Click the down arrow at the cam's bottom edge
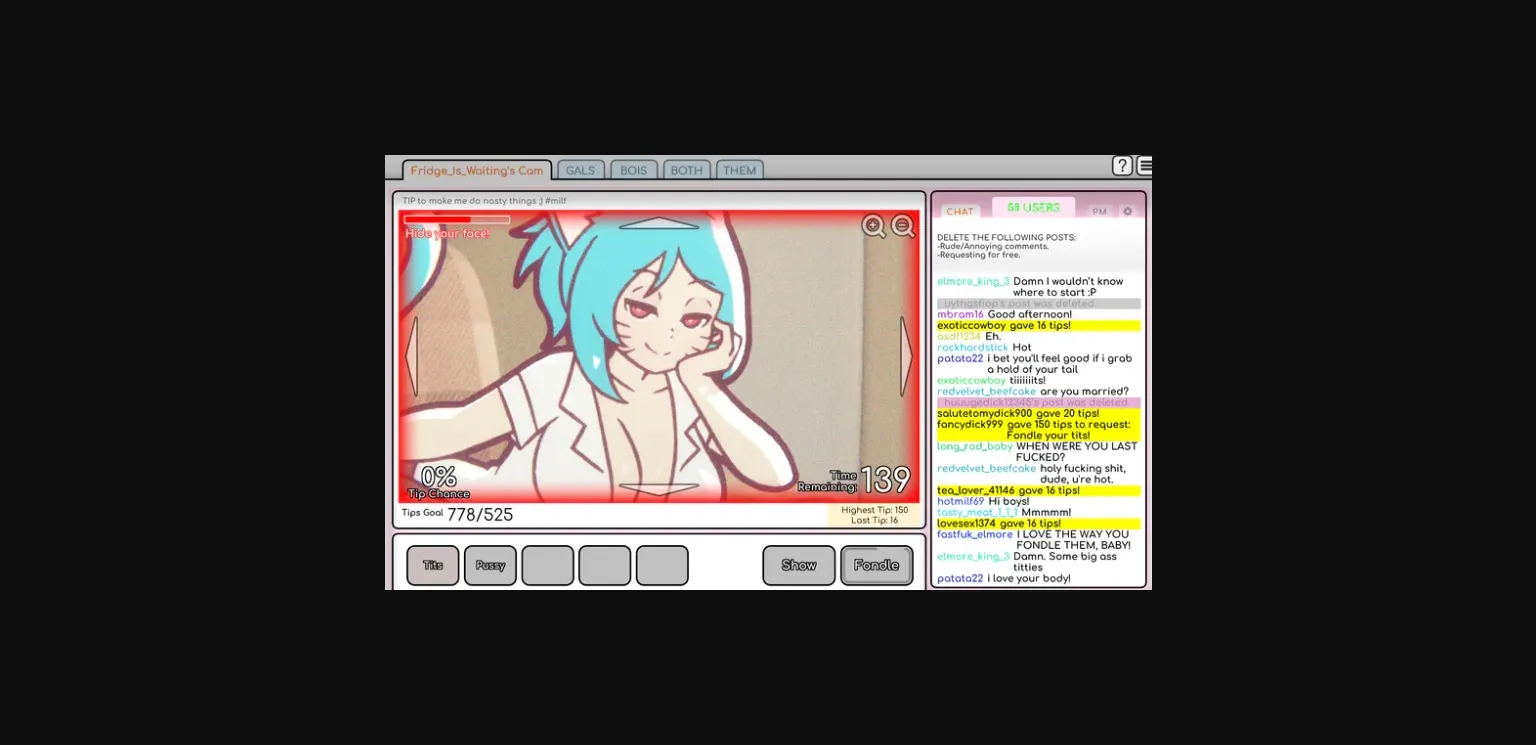This screenshot has height=745, width=1536. coord(658,487)
